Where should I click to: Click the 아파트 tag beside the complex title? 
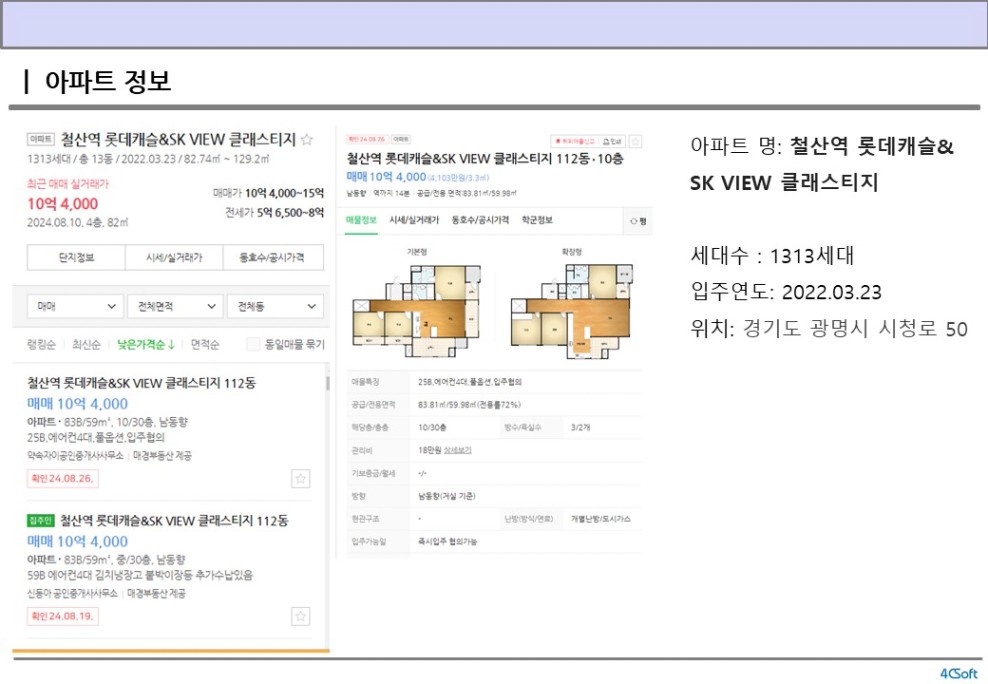[x=41, y=139]
